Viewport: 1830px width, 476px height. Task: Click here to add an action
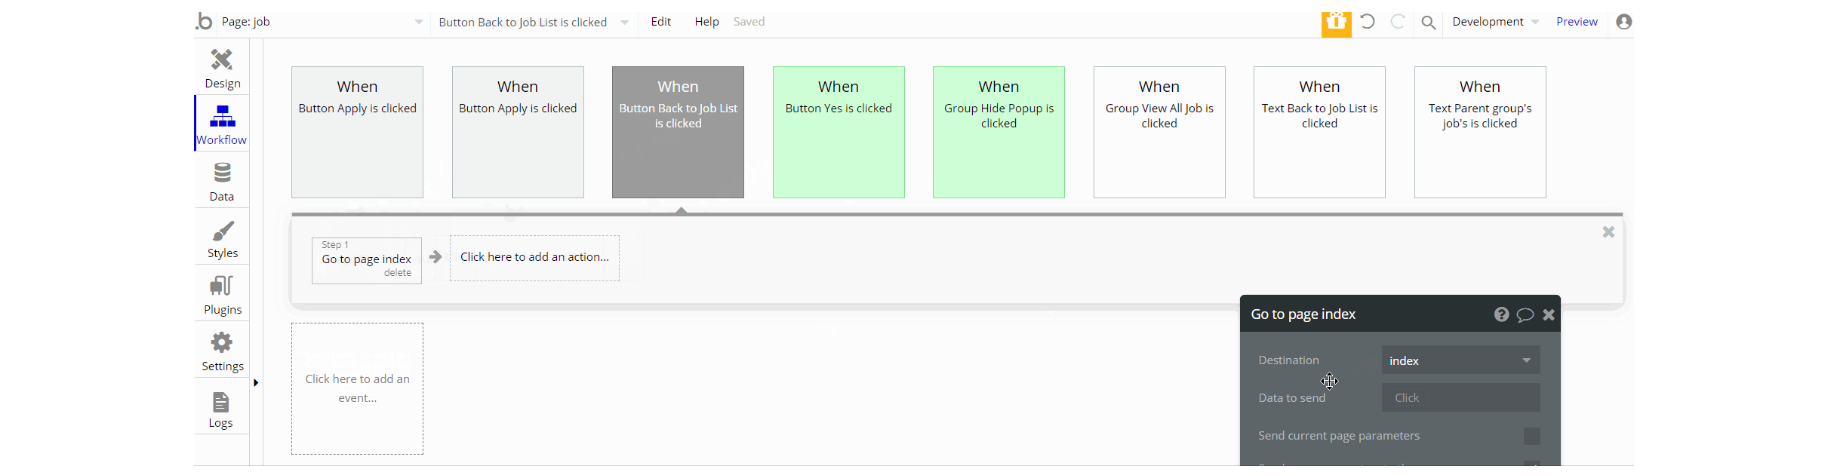535,258
